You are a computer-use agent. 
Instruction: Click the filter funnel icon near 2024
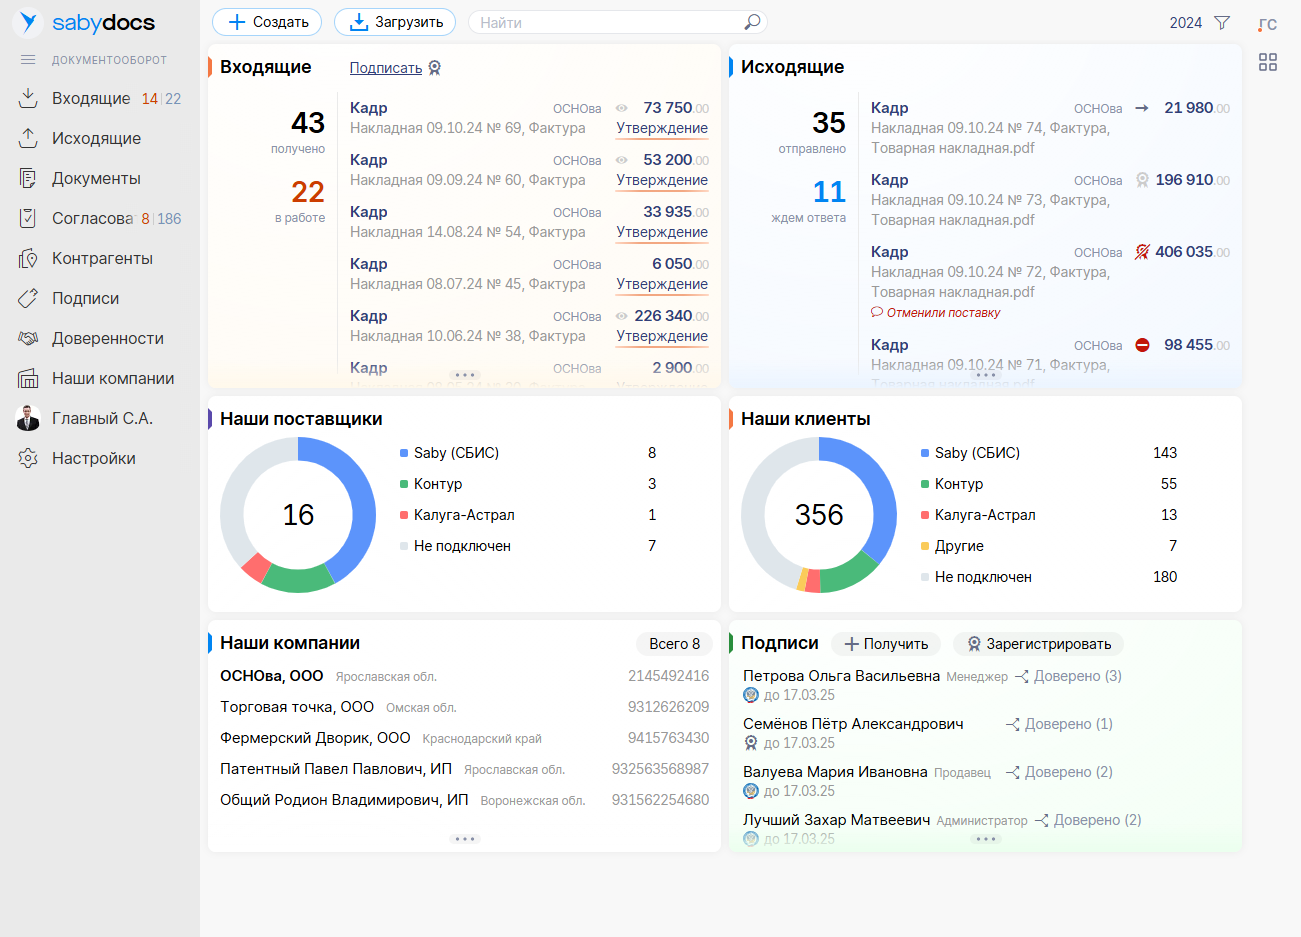pos(1222,23)
